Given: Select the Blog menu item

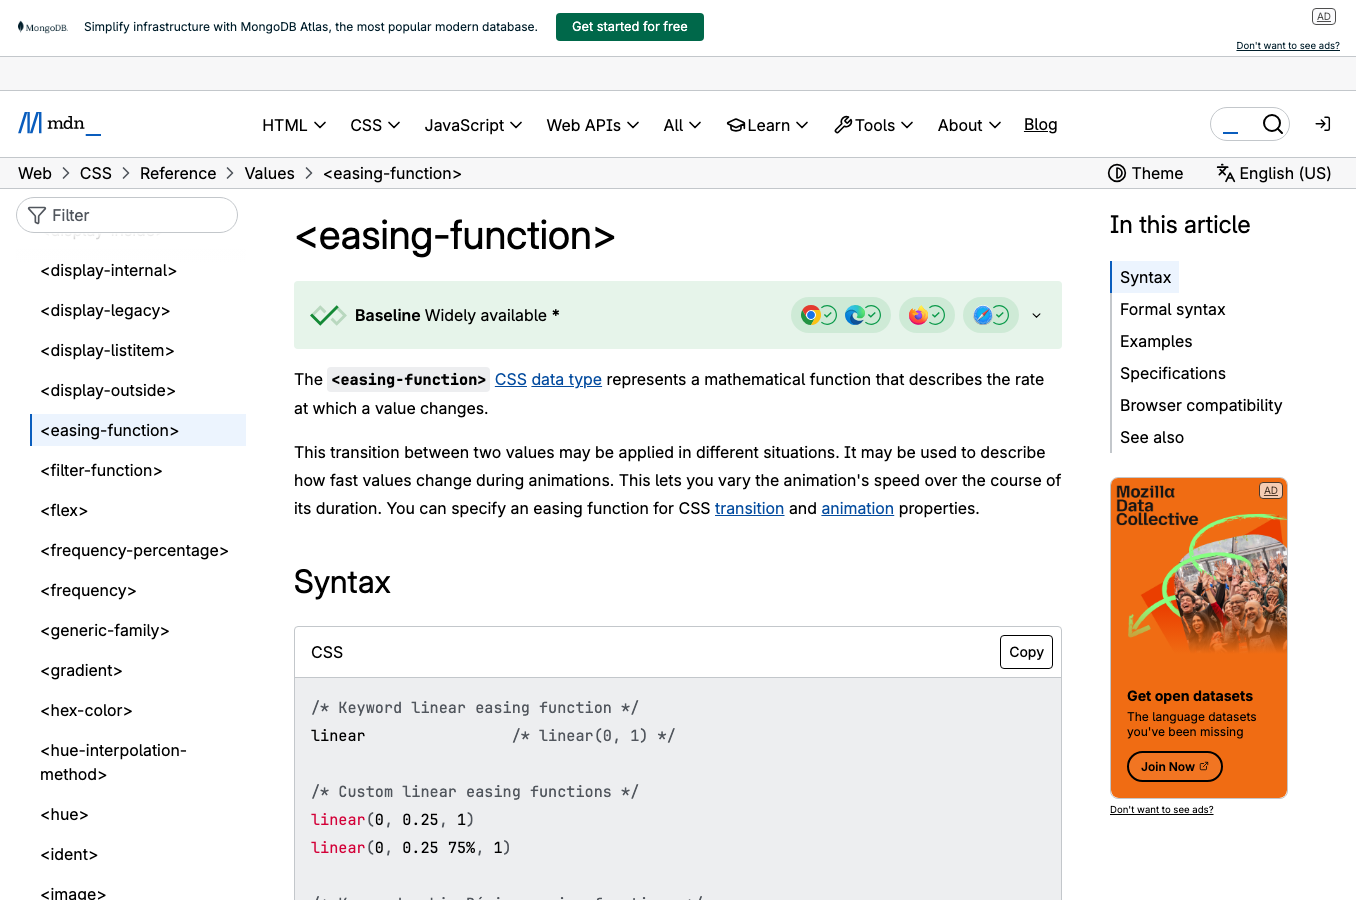Looking at the screenshot, I should point(1040,124).
